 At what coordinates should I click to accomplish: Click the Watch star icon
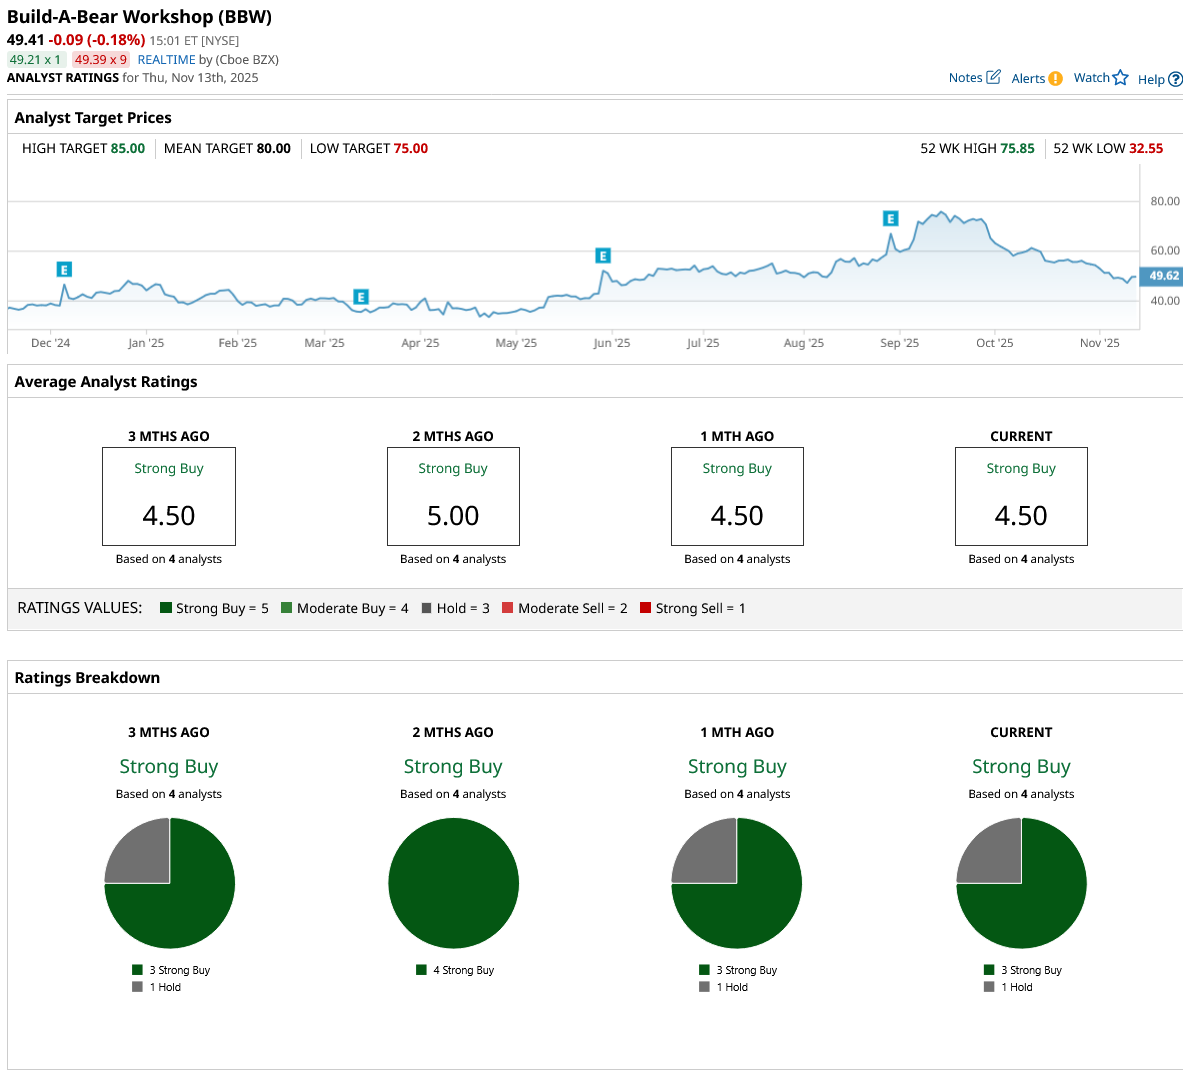(x=1120, y=78)
